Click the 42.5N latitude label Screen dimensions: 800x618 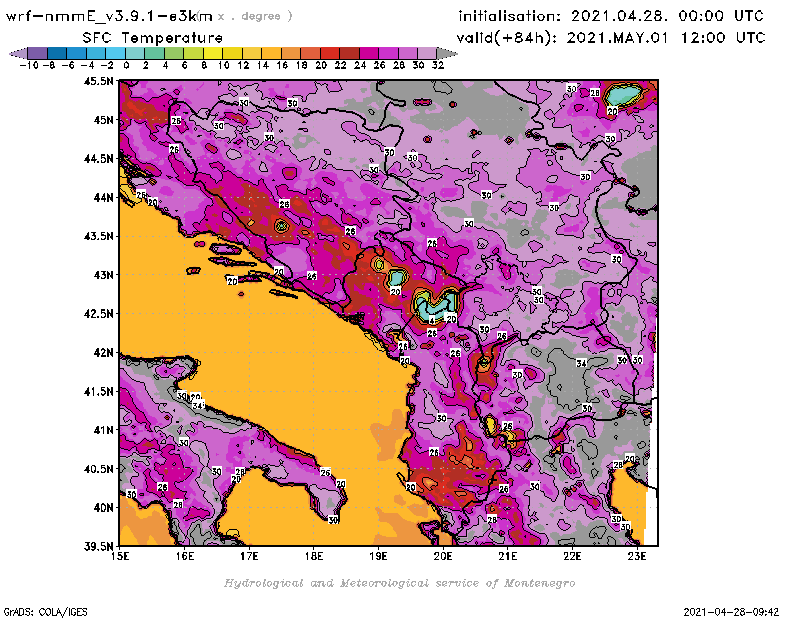(x=98, y=313)
